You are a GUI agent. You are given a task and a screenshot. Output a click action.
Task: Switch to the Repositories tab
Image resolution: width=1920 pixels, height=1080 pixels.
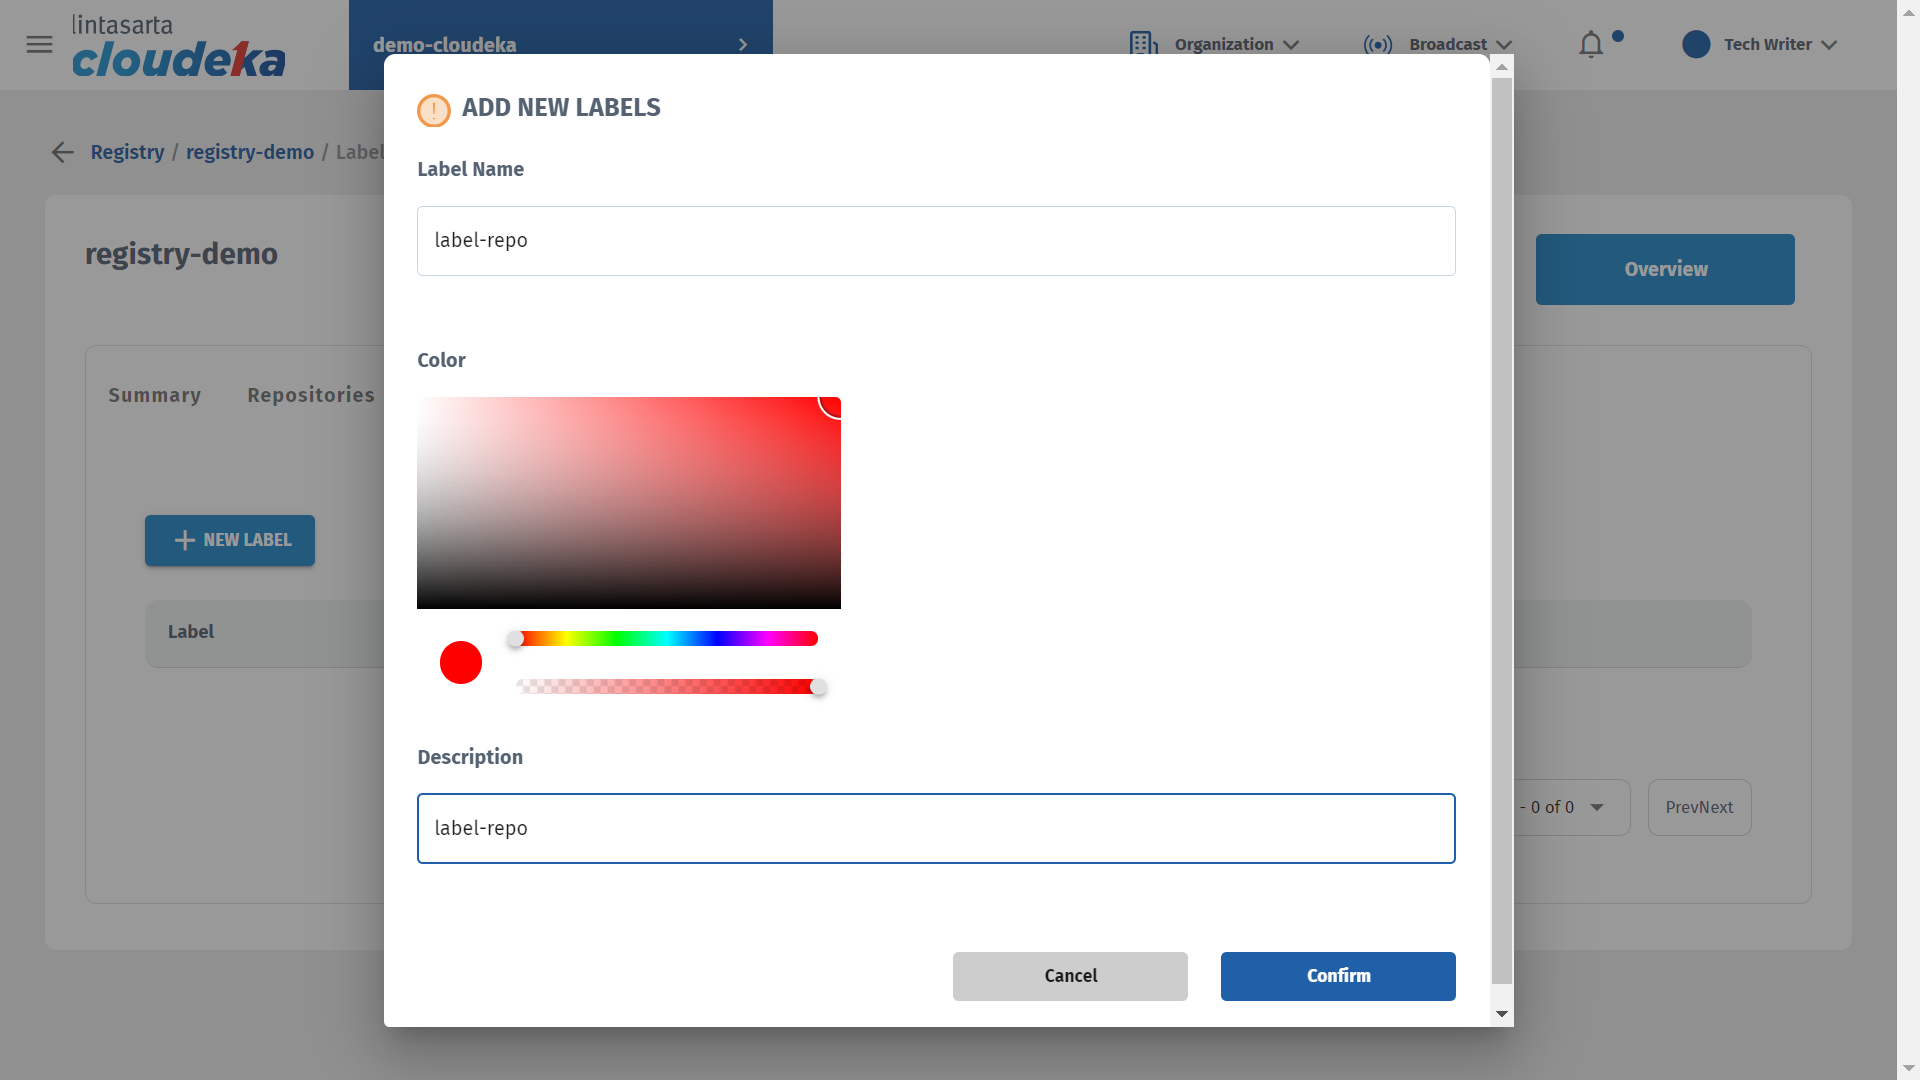click(x=310, y=395)
